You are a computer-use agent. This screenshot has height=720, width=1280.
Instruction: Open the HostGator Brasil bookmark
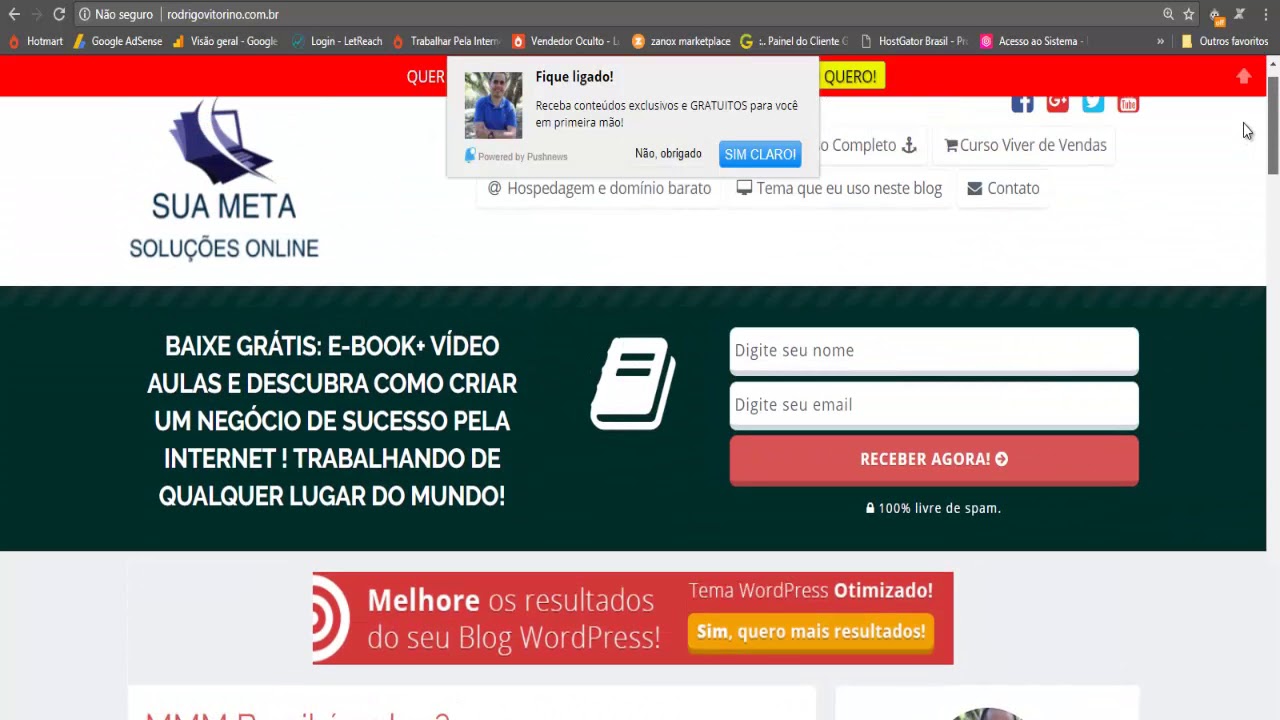[914, 41]
